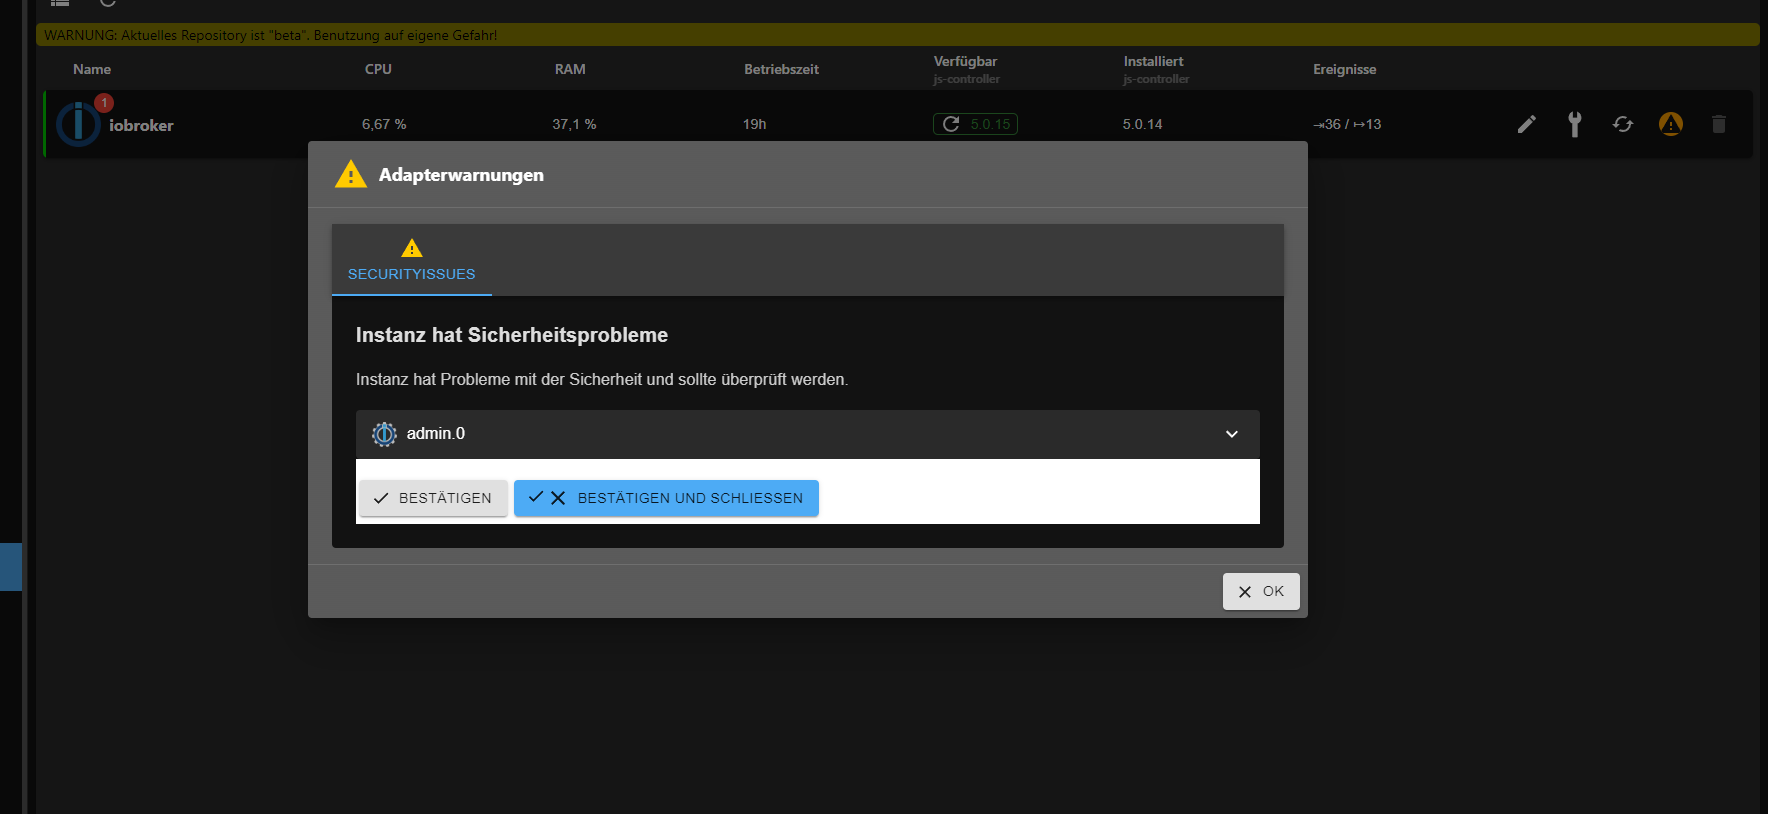The height and width of the screenshot is (814, 1768).
Task: Click the Adapterwarnungen warning triangle icon
Action: 351,174
